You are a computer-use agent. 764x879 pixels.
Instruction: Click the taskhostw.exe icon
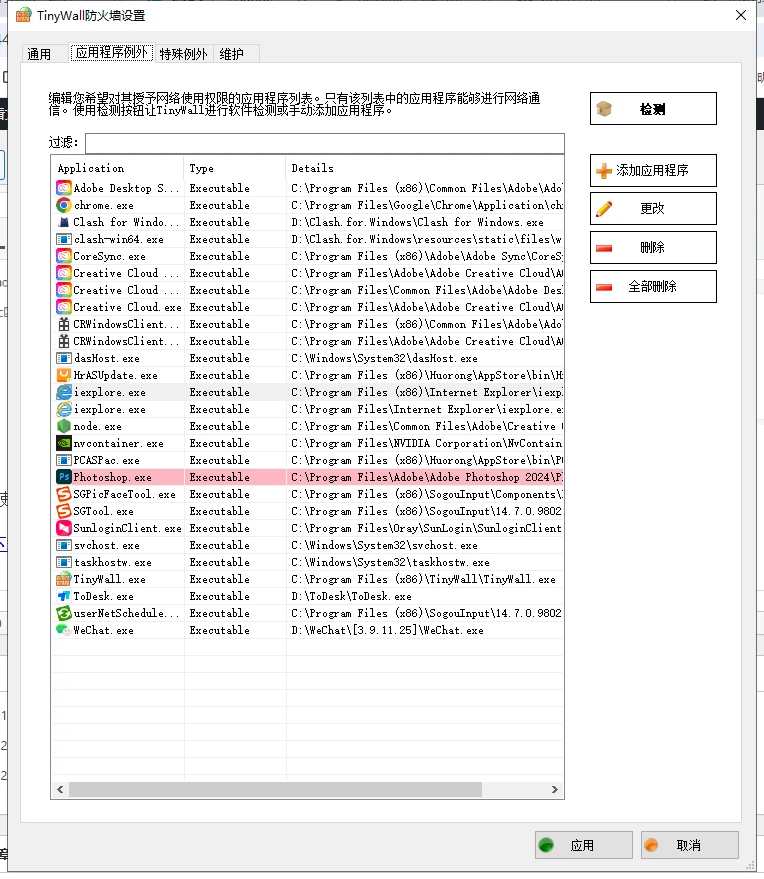pyautogui.click(x=64, y=562)
